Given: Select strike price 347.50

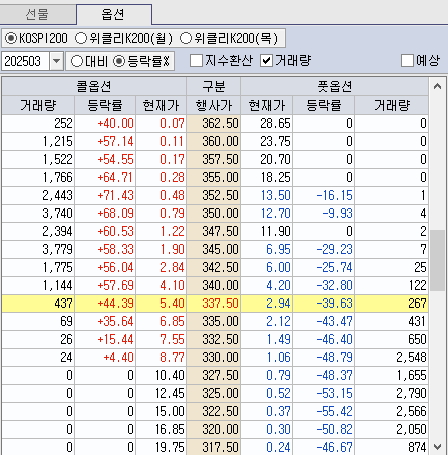Looking at the screenshot, I should click(x=214, y=231).
